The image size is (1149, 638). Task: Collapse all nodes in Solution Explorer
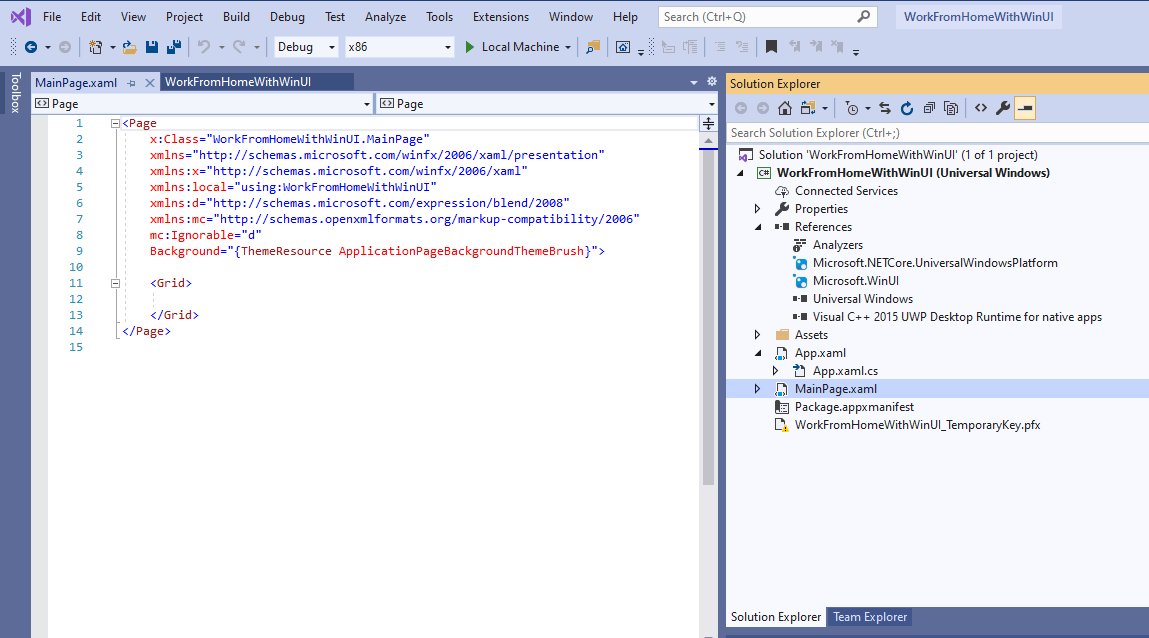[x=929, y=108]
